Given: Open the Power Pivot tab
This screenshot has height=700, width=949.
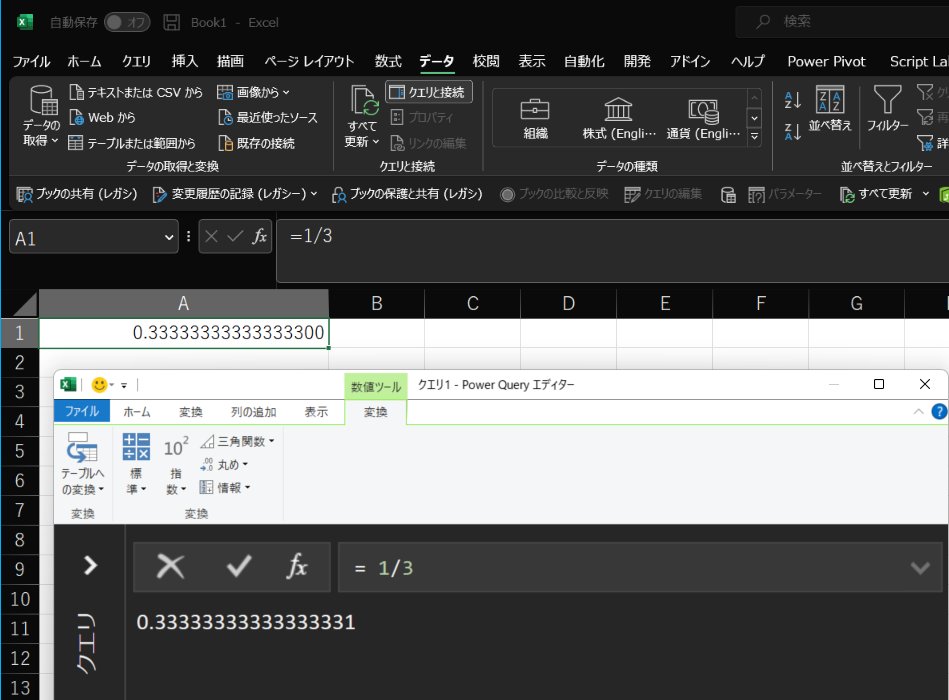Looking at the screenshot, I should 826,61.
